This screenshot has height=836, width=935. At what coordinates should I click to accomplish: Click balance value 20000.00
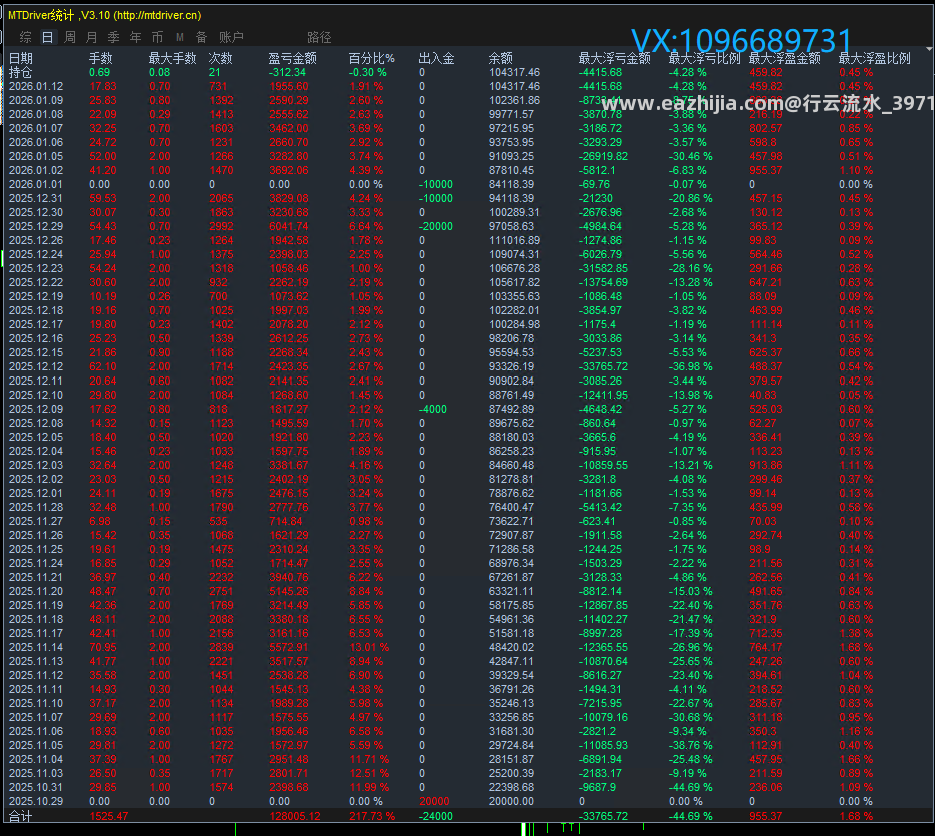coord(511,801)
